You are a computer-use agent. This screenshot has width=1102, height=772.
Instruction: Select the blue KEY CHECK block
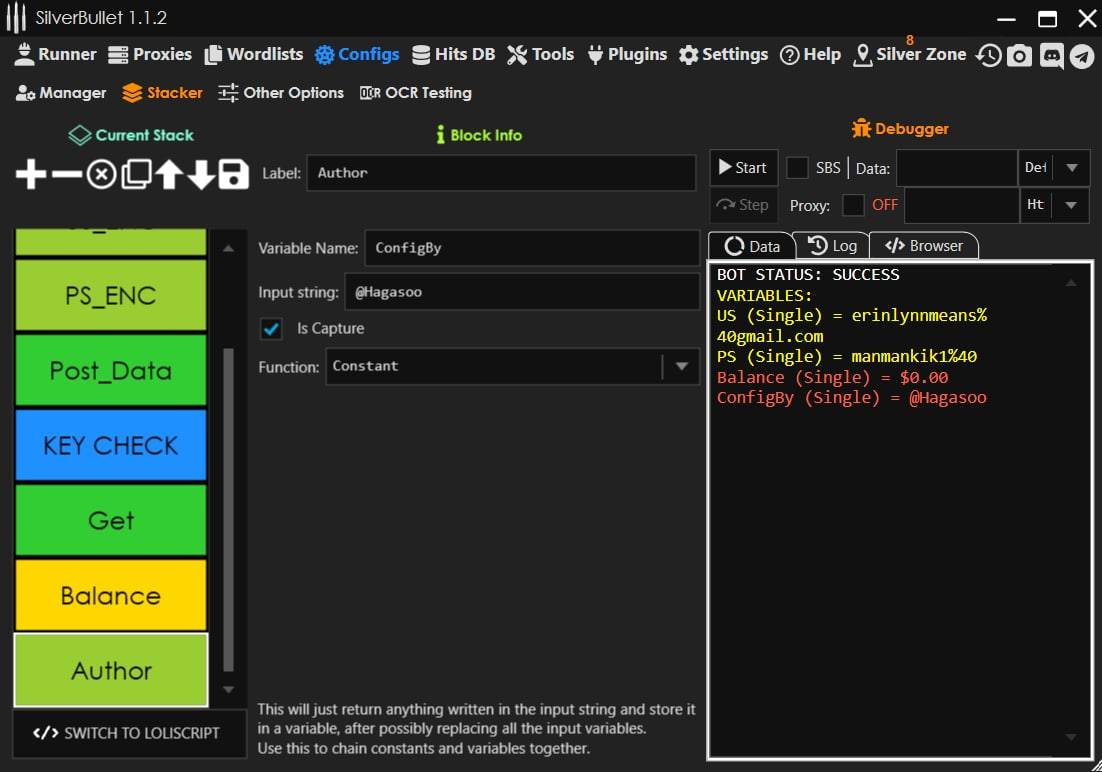[110, 446]
